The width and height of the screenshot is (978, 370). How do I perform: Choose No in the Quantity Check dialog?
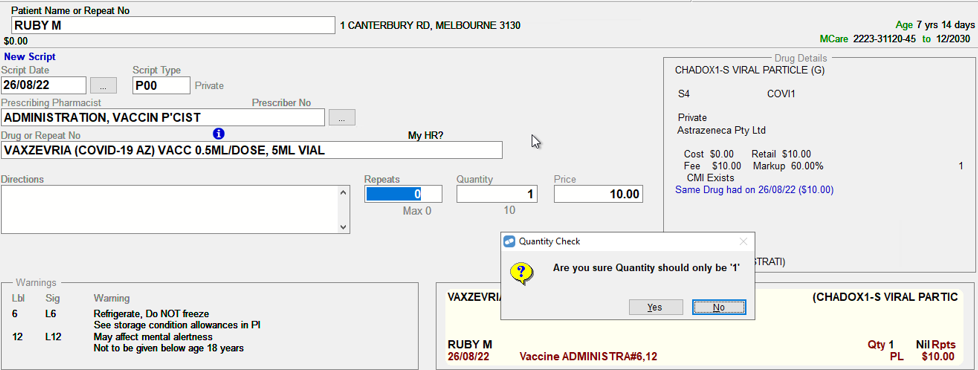pos(719,307)
